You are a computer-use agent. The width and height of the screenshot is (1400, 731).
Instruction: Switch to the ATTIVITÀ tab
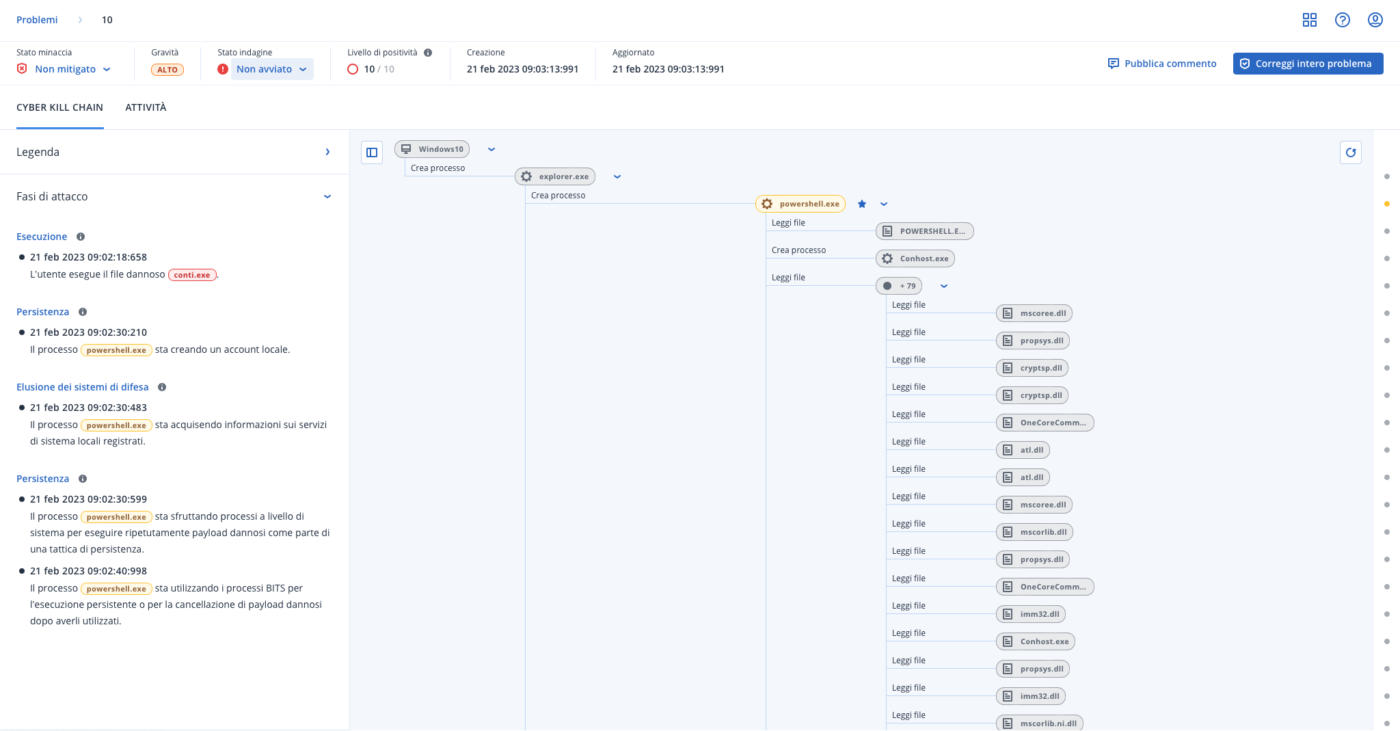click(146, 107)
